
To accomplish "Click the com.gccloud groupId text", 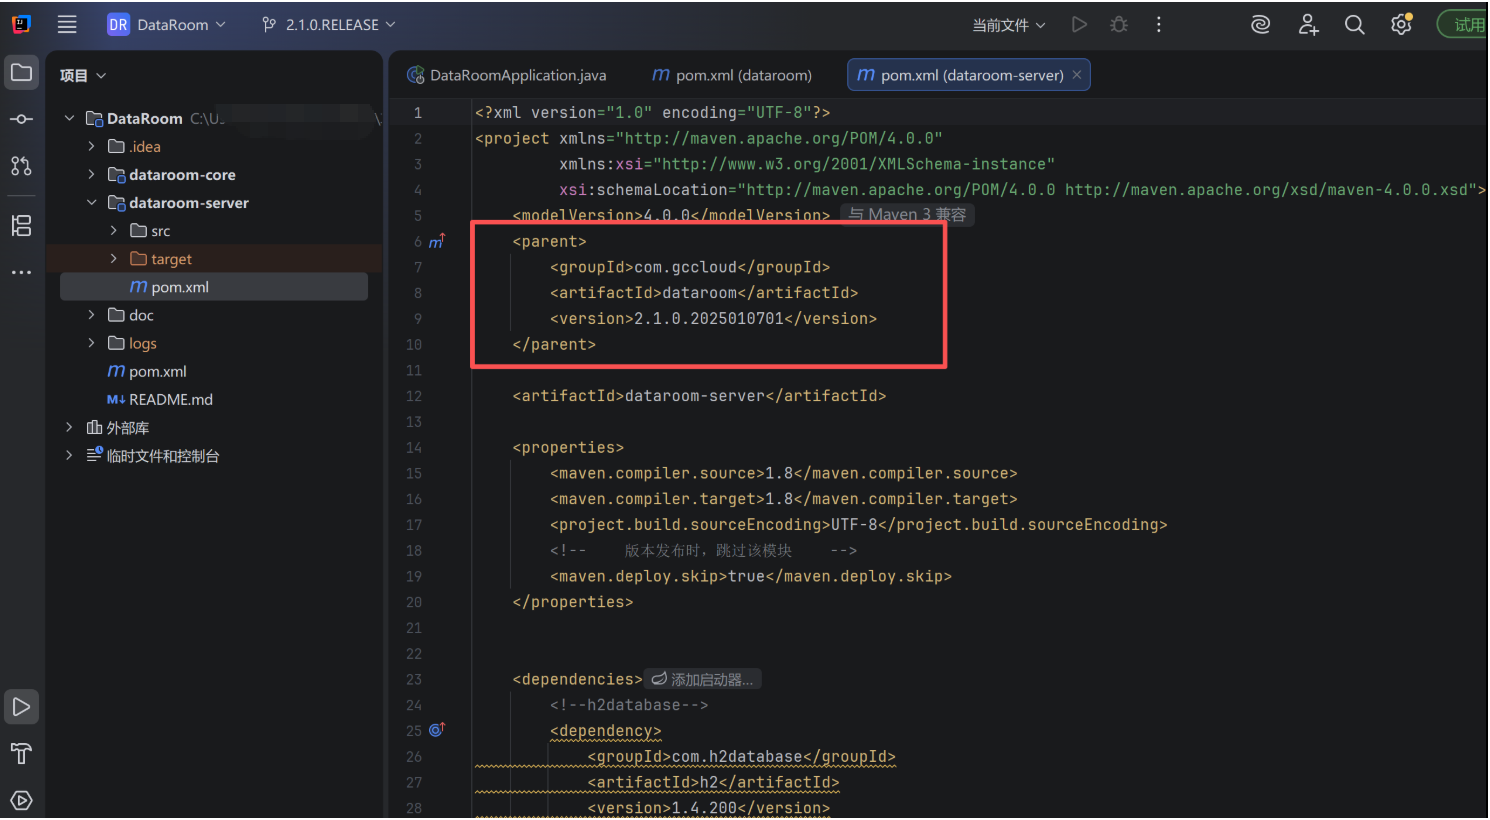I will tap(686, 267).
